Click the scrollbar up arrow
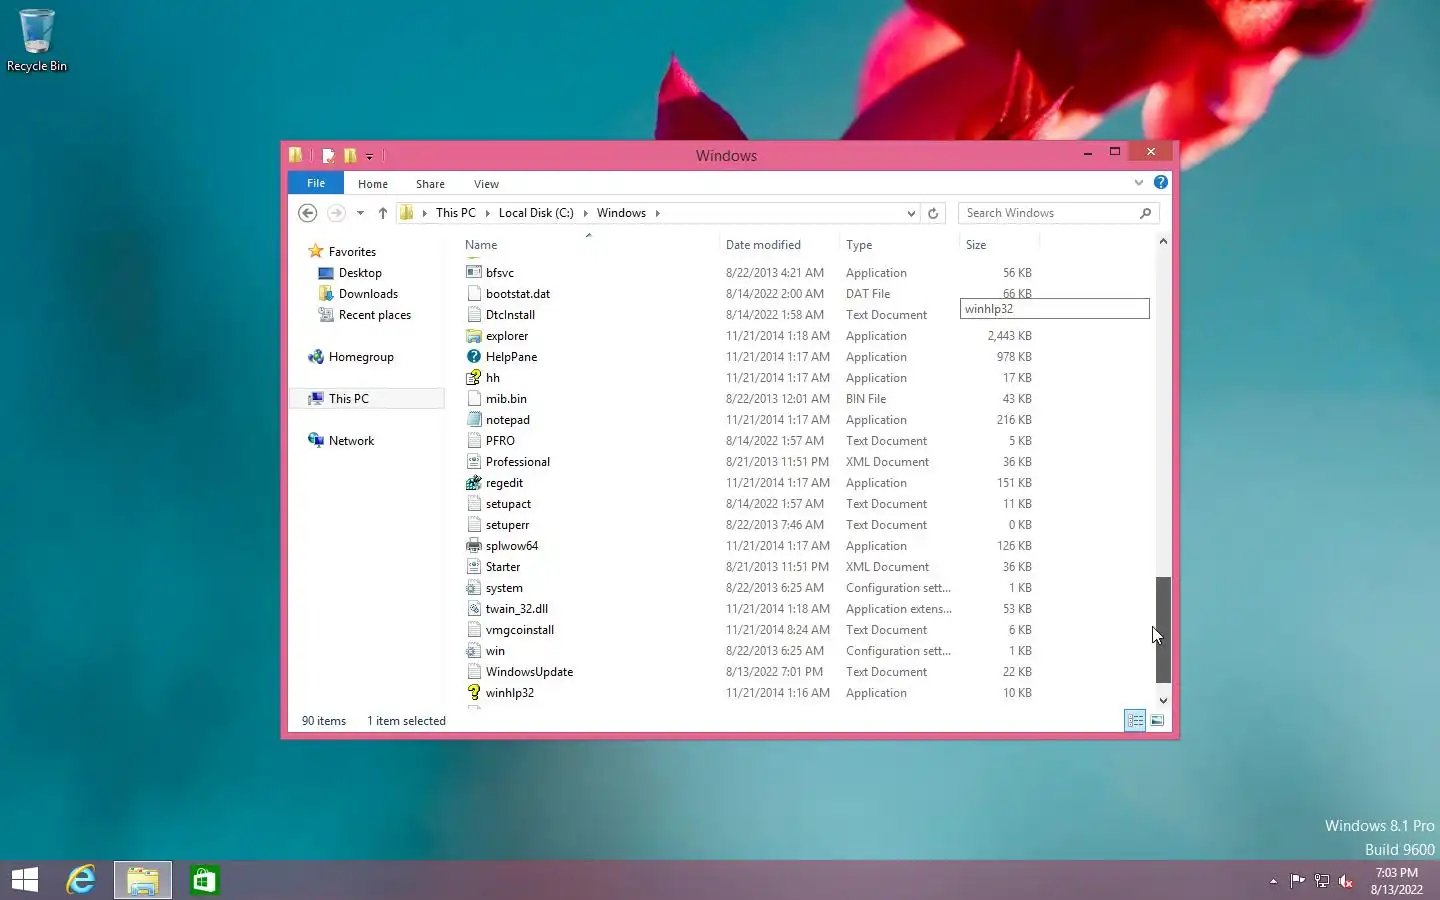1440x900 pixels. click(1163, 241)
